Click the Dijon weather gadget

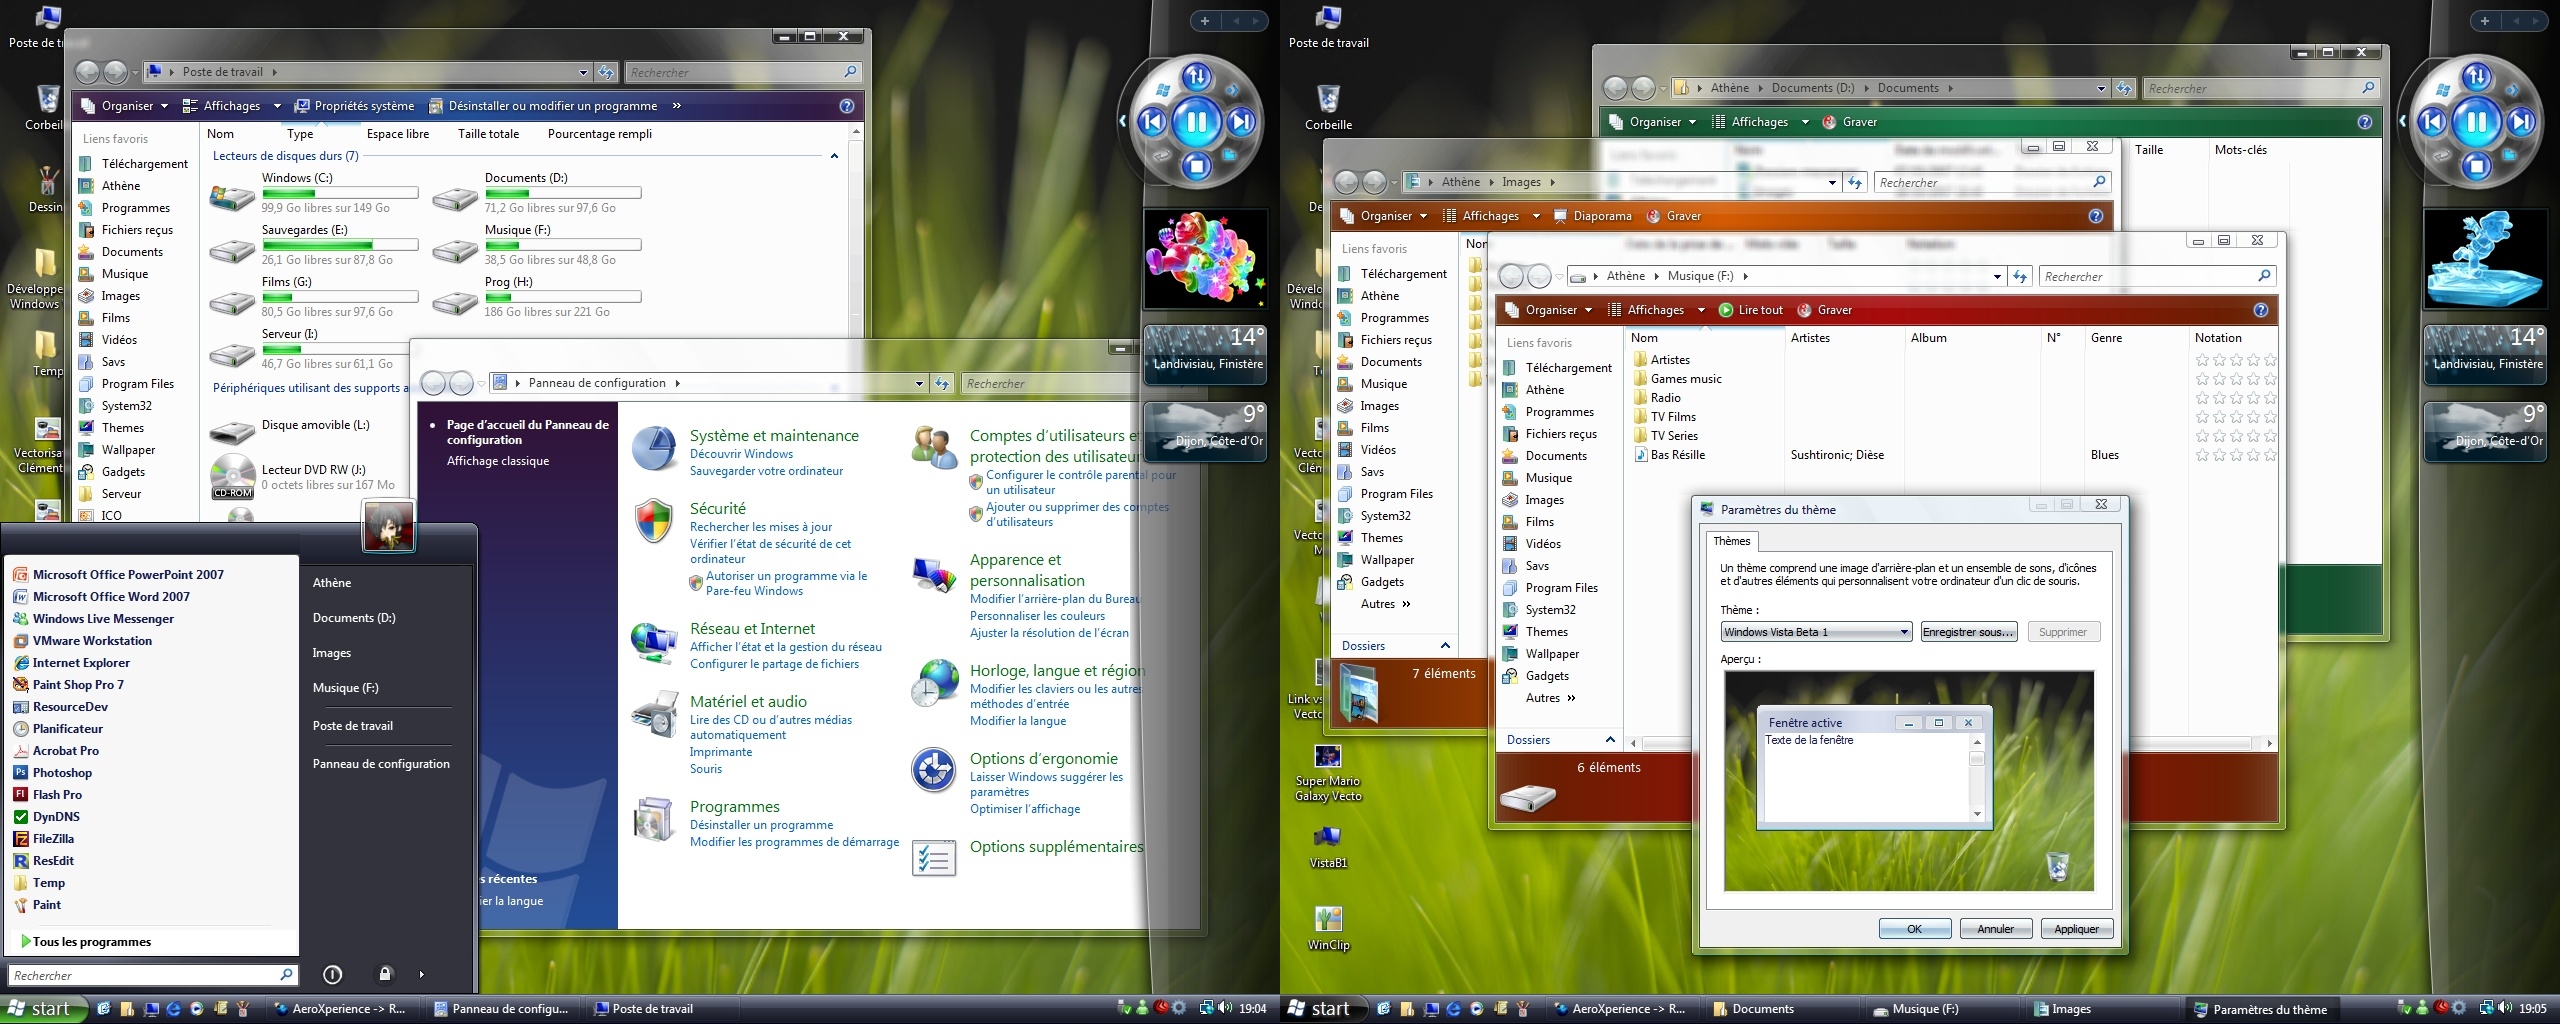point(1205,431)
